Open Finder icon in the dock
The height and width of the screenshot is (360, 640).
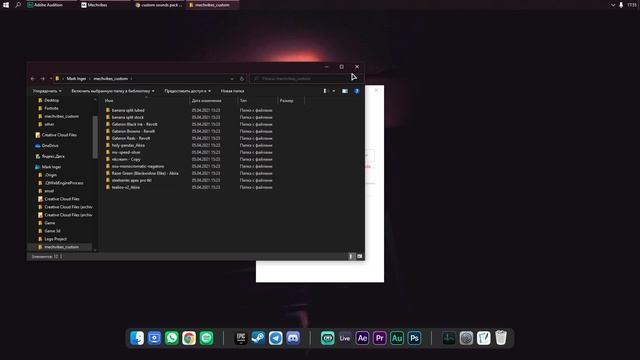[x=137, y=338]
